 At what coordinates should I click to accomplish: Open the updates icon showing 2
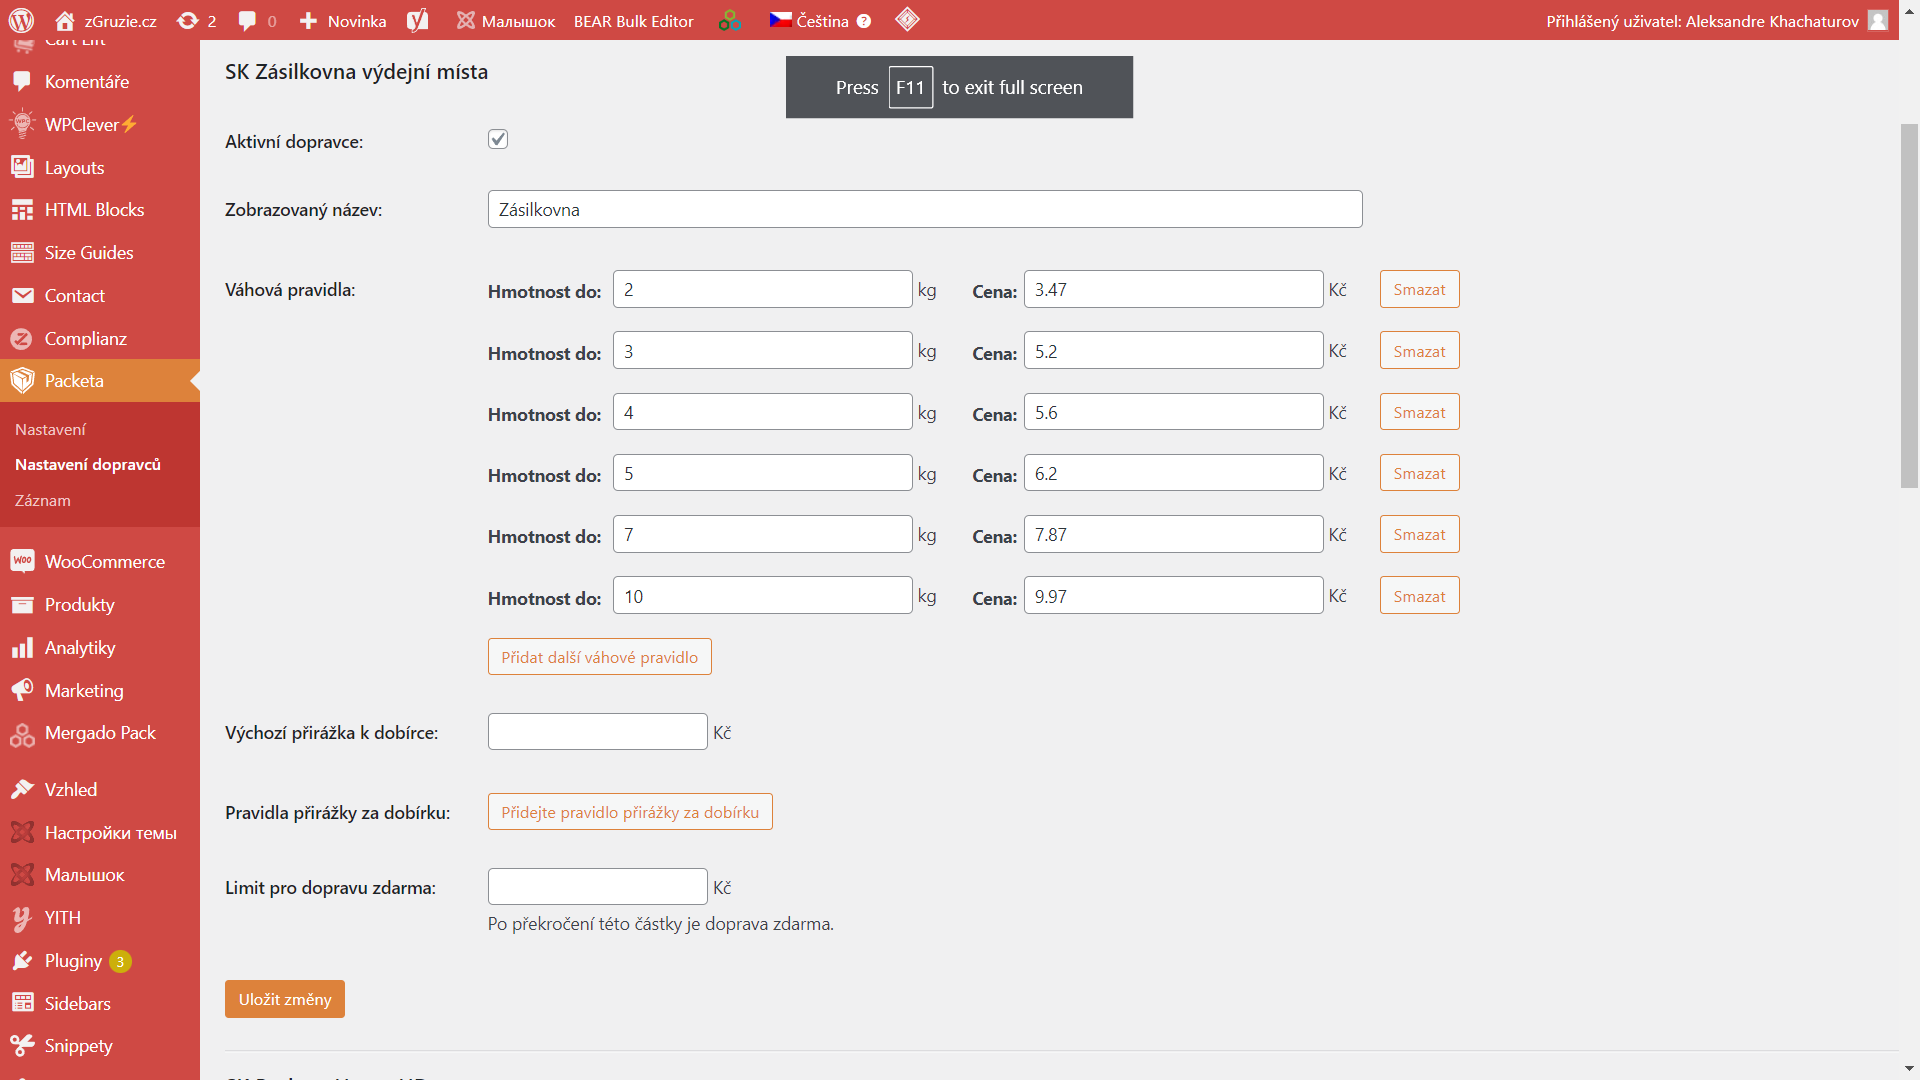[x=187, y=21]
